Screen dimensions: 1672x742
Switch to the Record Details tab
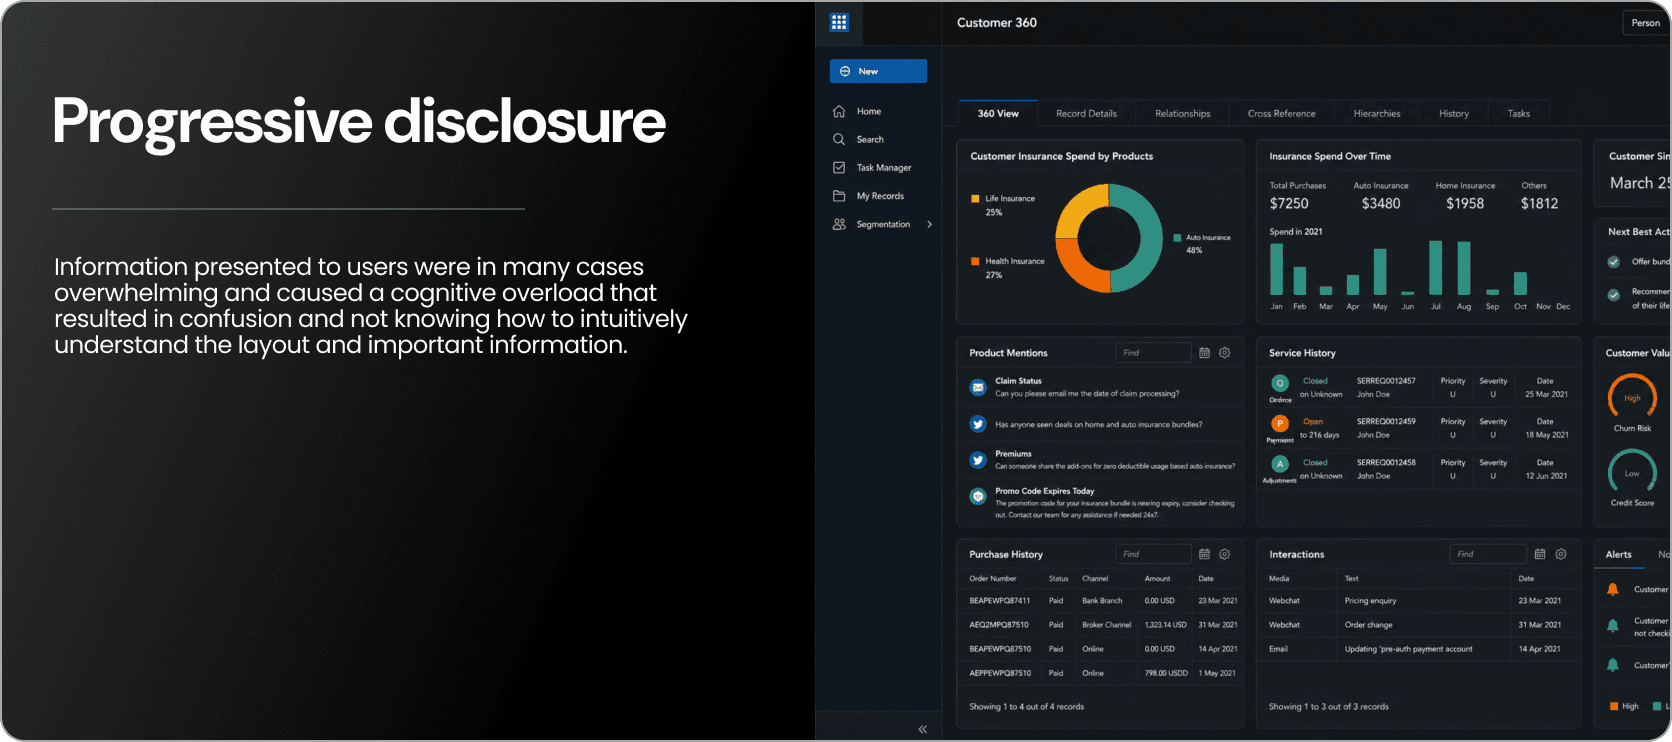click(1086, 114)
